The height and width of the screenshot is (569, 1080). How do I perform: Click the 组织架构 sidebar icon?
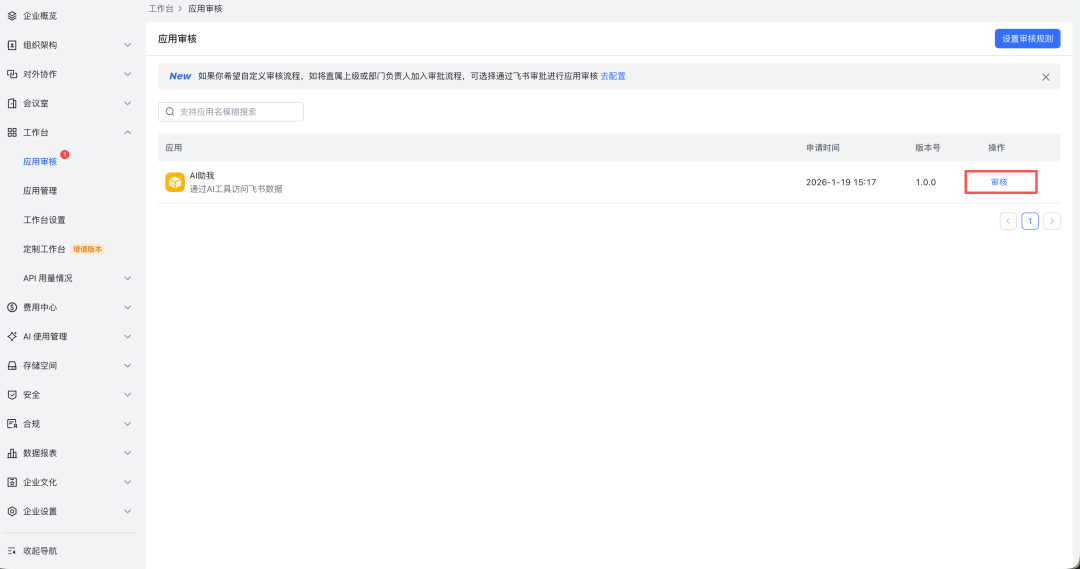click(12, 45)
